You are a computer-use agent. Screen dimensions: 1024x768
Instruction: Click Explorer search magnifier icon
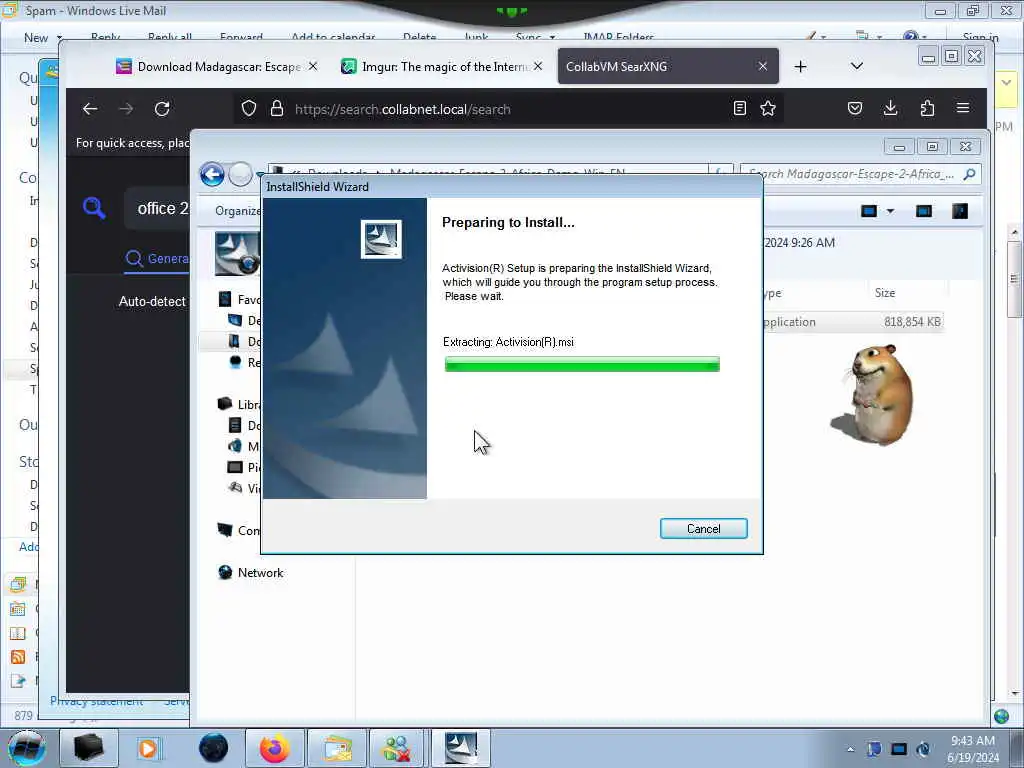tap(969, 174)
